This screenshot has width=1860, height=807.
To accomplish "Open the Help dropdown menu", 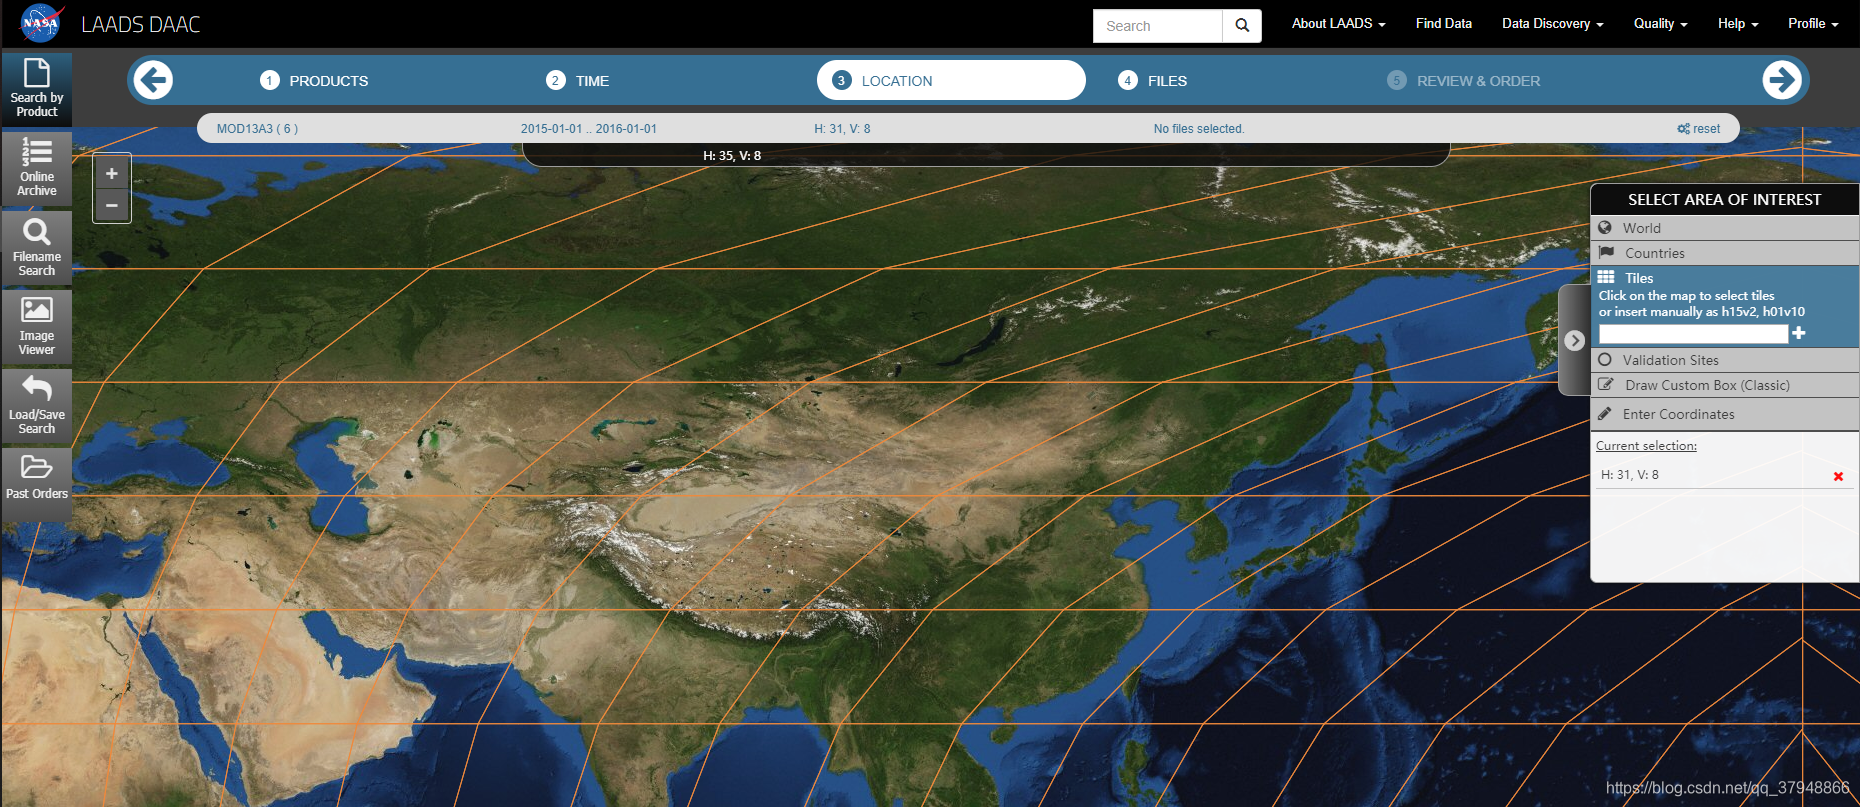I will (1738, 23).
